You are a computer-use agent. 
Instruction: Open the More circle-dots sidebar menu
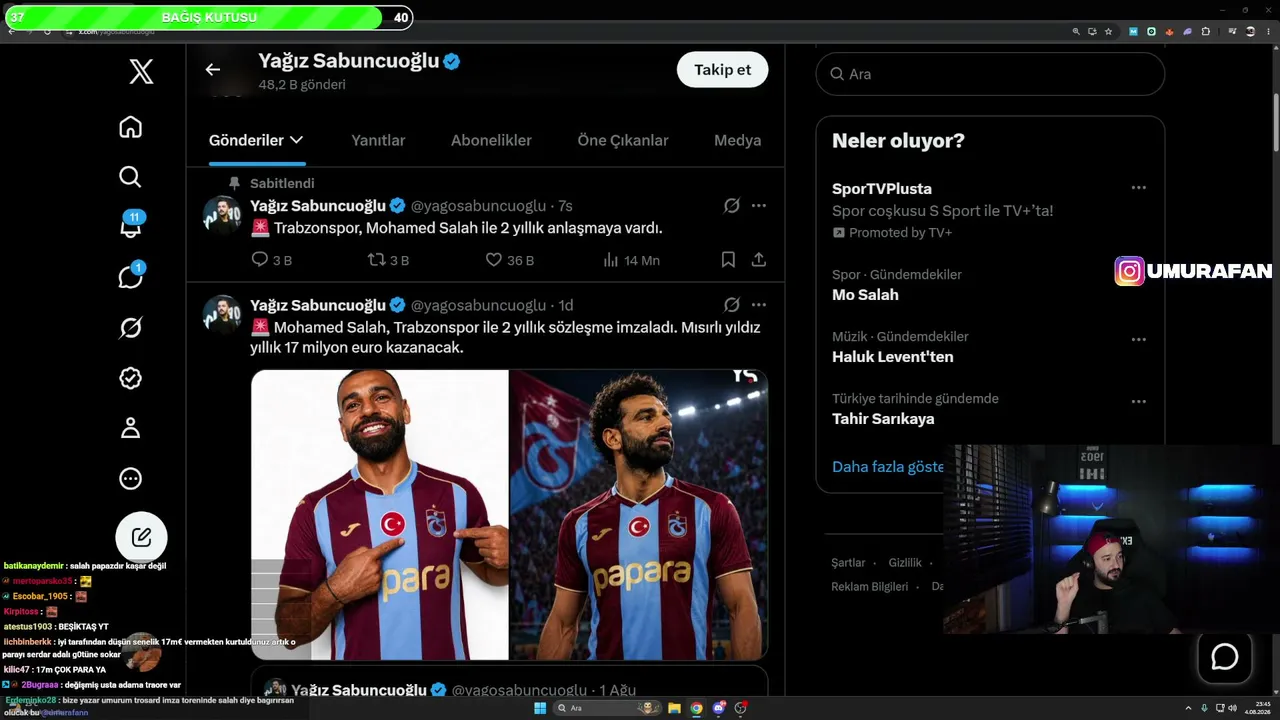(x=130, y=479)
